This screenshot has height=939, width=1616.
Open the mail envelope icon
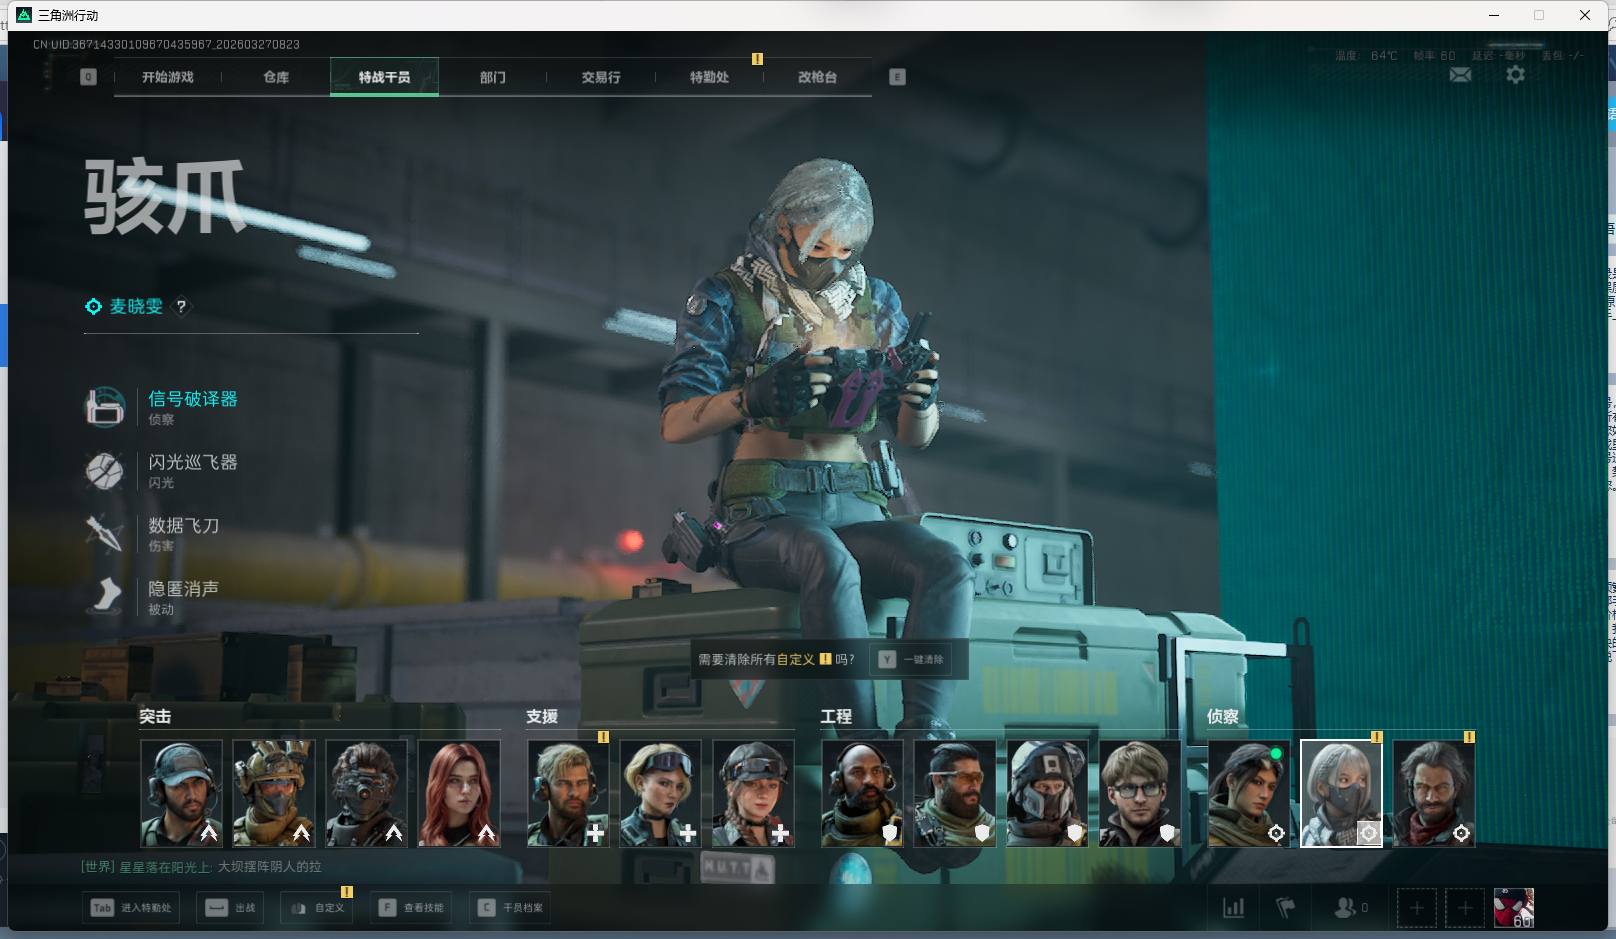point(1460,75)
